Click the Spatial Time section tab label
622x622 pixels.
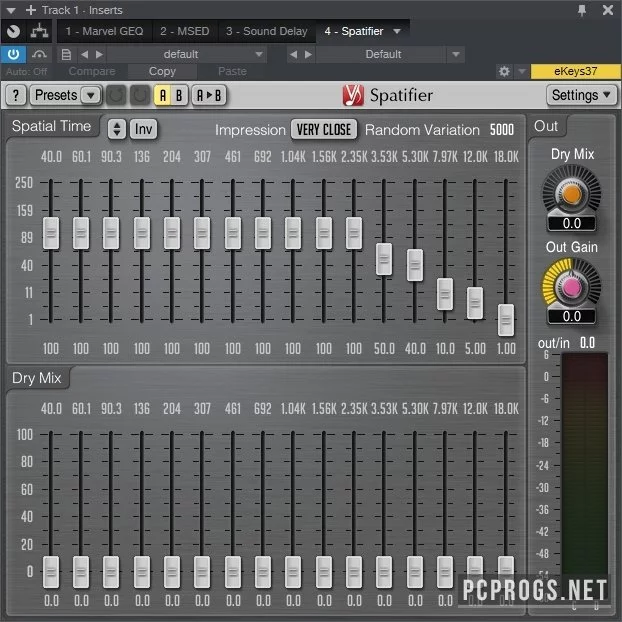[52, 127]
